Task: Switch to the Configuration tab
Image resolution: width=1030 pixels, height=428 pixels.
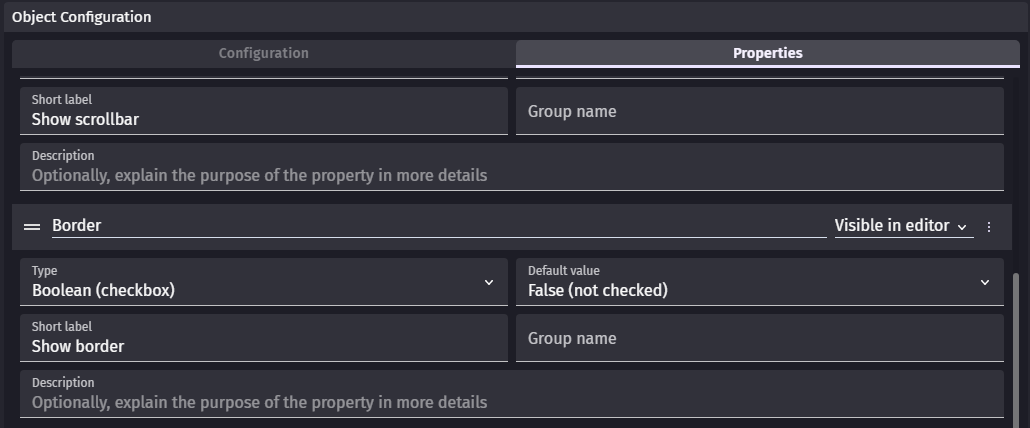Action: point(263,53)
